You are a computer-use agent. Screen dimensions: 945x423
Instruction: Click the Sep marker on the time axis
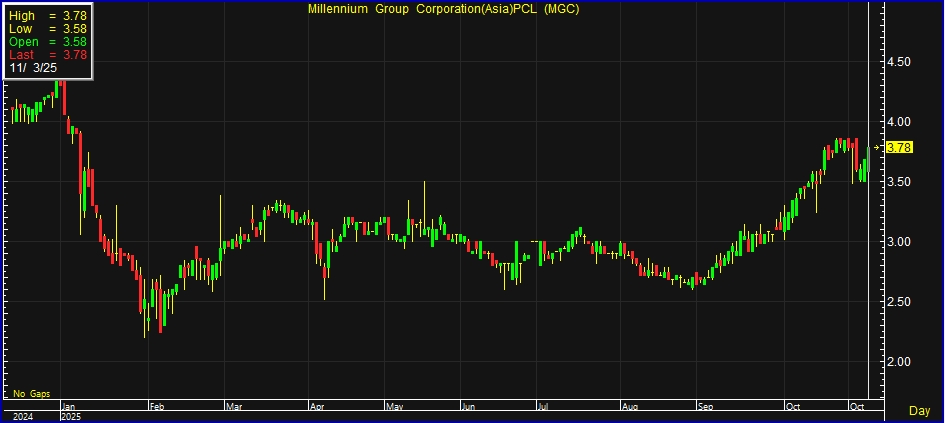click(704, 407)
